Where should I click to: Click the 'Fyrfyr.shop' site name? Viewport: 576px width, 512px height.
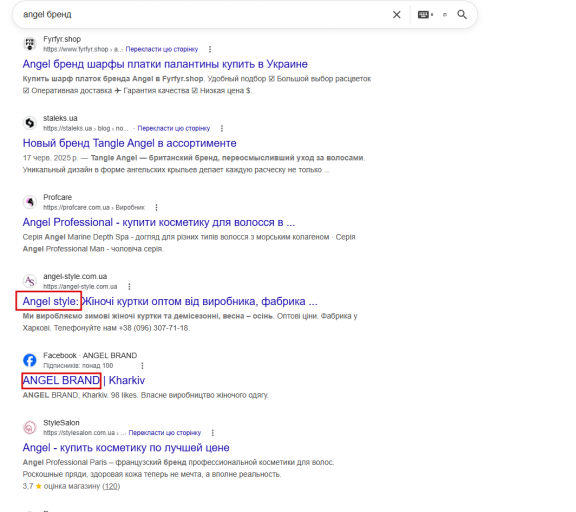point(62,39)
